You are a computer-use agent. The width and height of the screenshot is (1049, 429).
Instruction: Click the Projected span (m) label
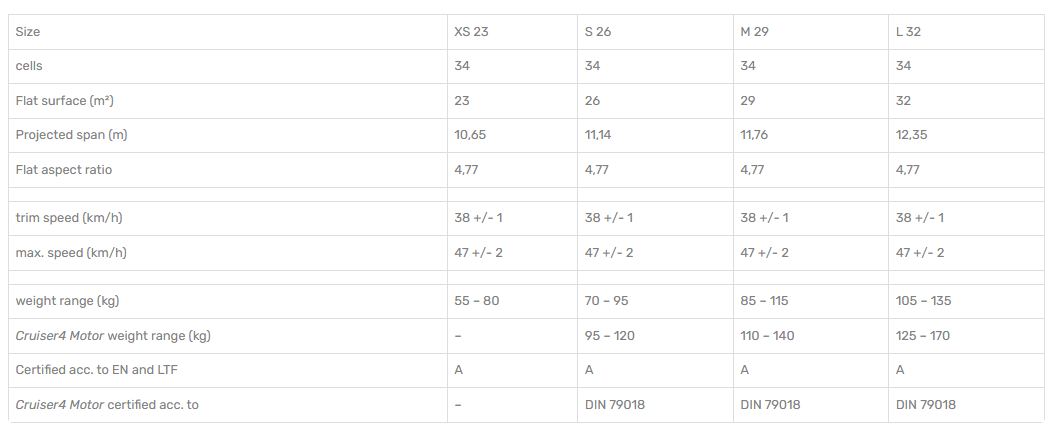(71, 135)
